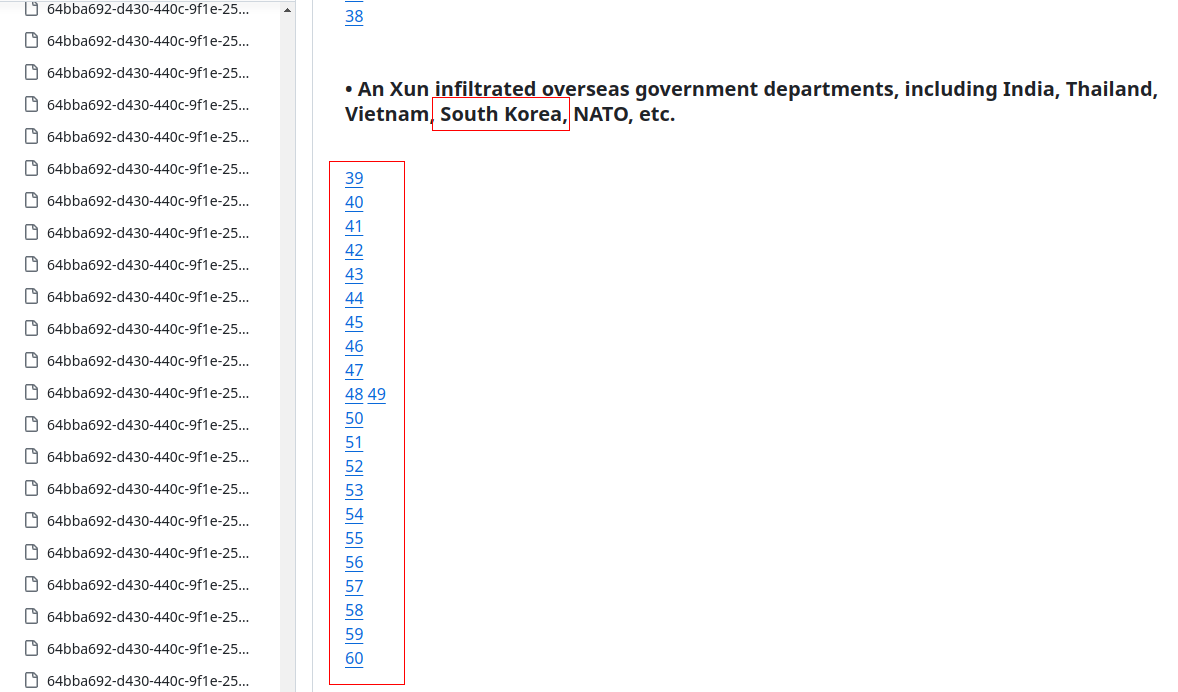The image size is (1178, 692).
Task: Follow the link labeled 53
Action: [x=354, y=491]
